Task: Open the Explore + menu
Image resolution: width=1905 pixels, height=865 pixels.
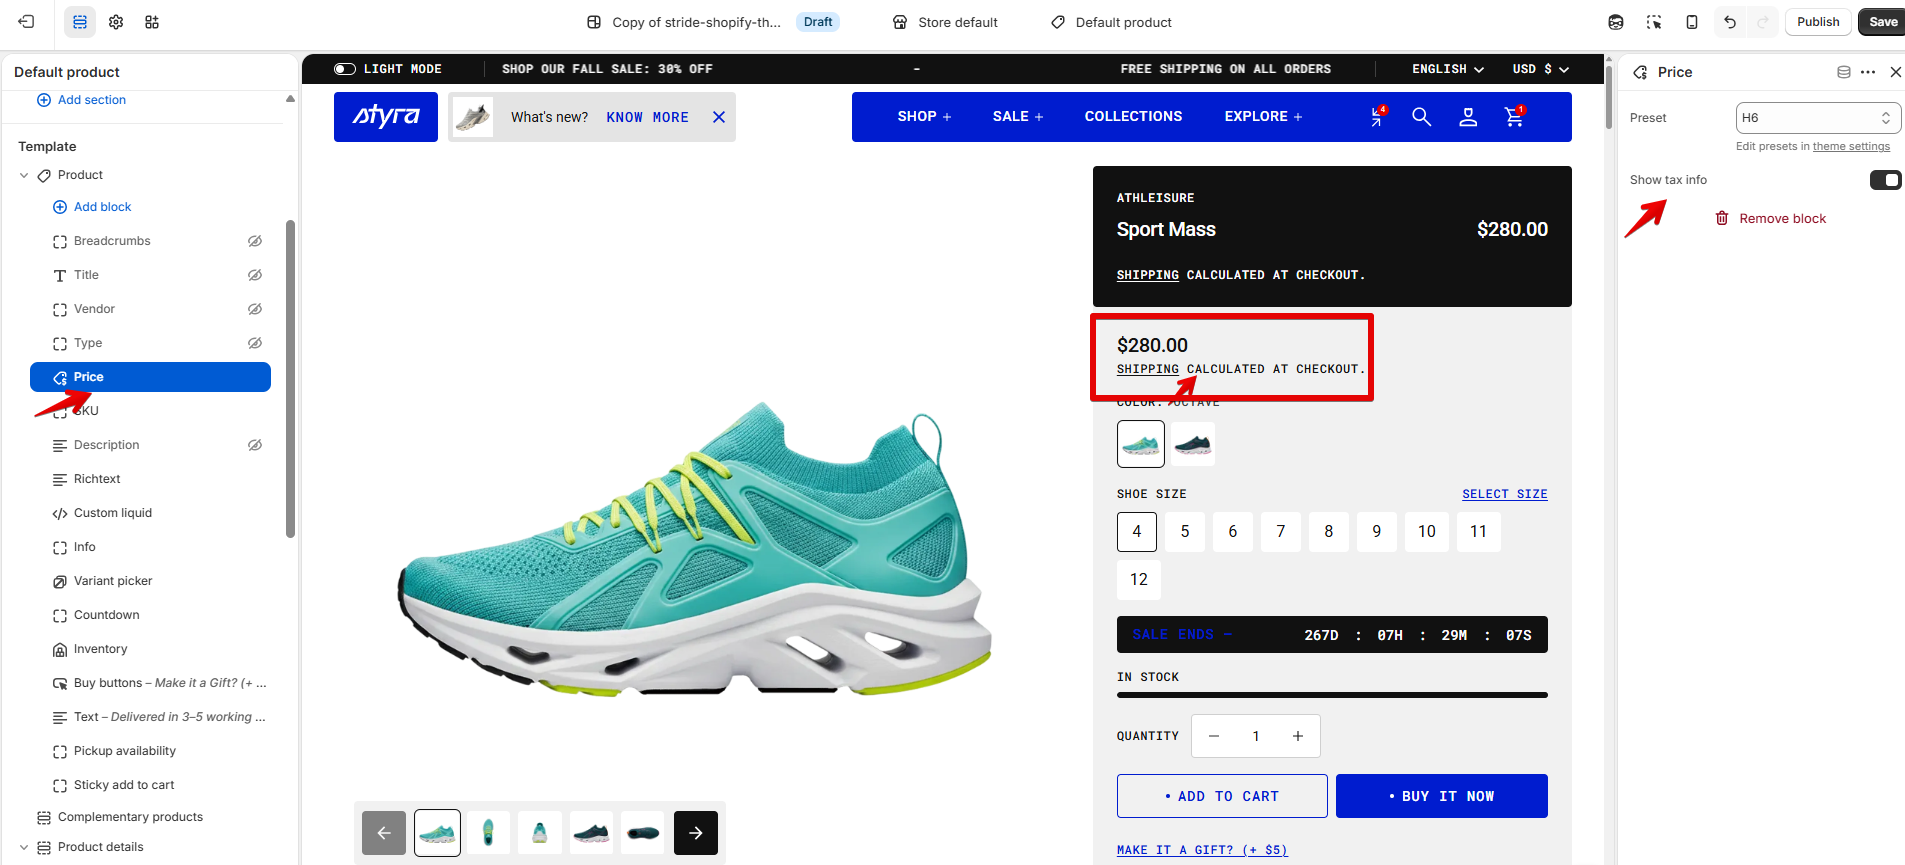Action: 1263,117
